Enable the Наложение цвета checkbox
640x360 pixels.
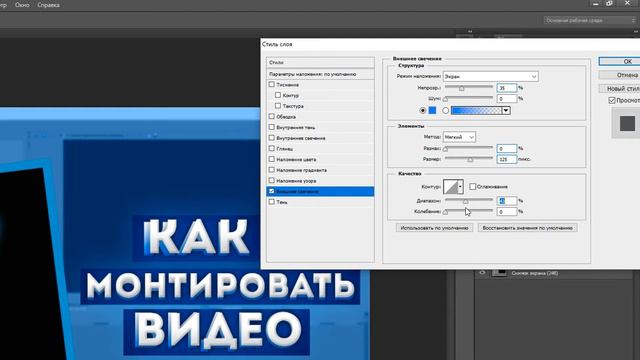tap(272, 159)
